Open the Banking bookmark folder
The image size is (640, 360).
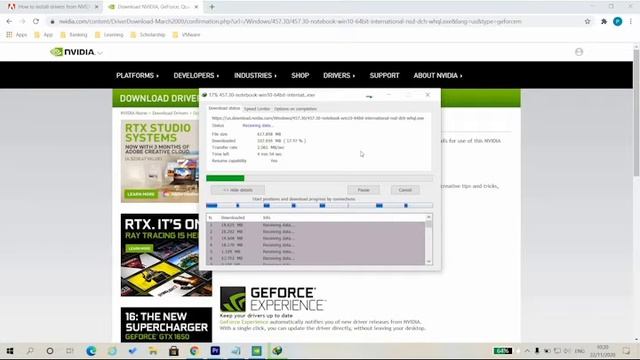[x=74, y=35]
